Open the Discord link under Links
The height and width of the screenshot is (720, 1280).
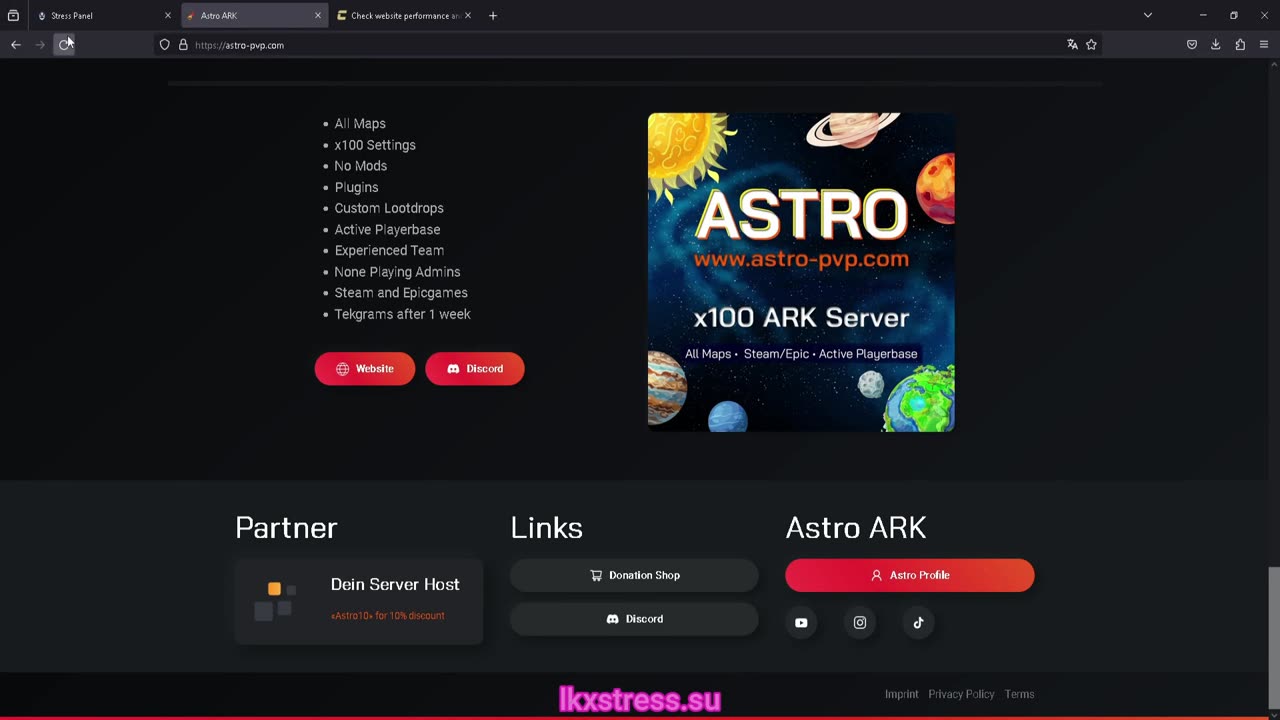[x=634, y=619]
